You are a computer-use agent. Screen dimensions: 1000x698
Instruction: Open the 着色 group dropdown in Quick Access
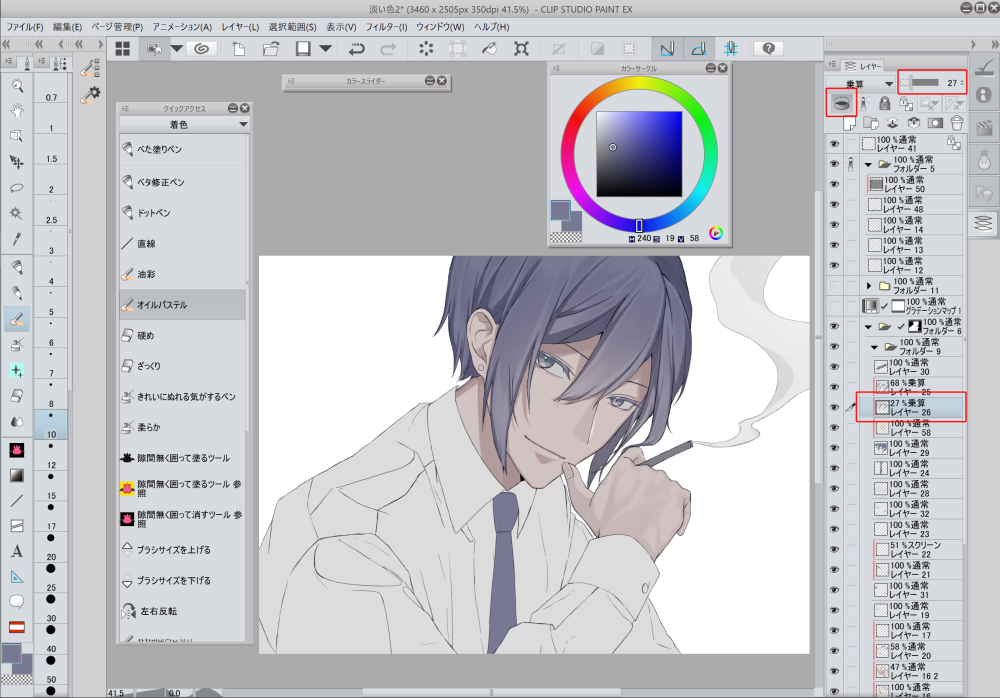point(243,126)
